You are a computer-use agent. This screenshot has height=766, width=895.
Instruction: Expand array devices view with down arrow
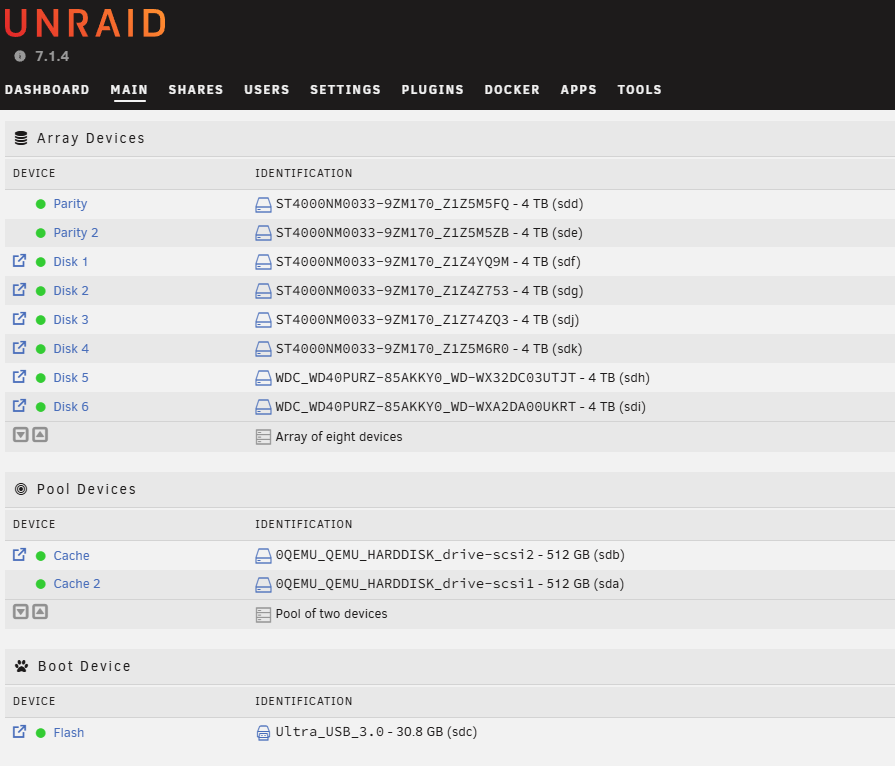pyautogui.click(x=21, y=435)
